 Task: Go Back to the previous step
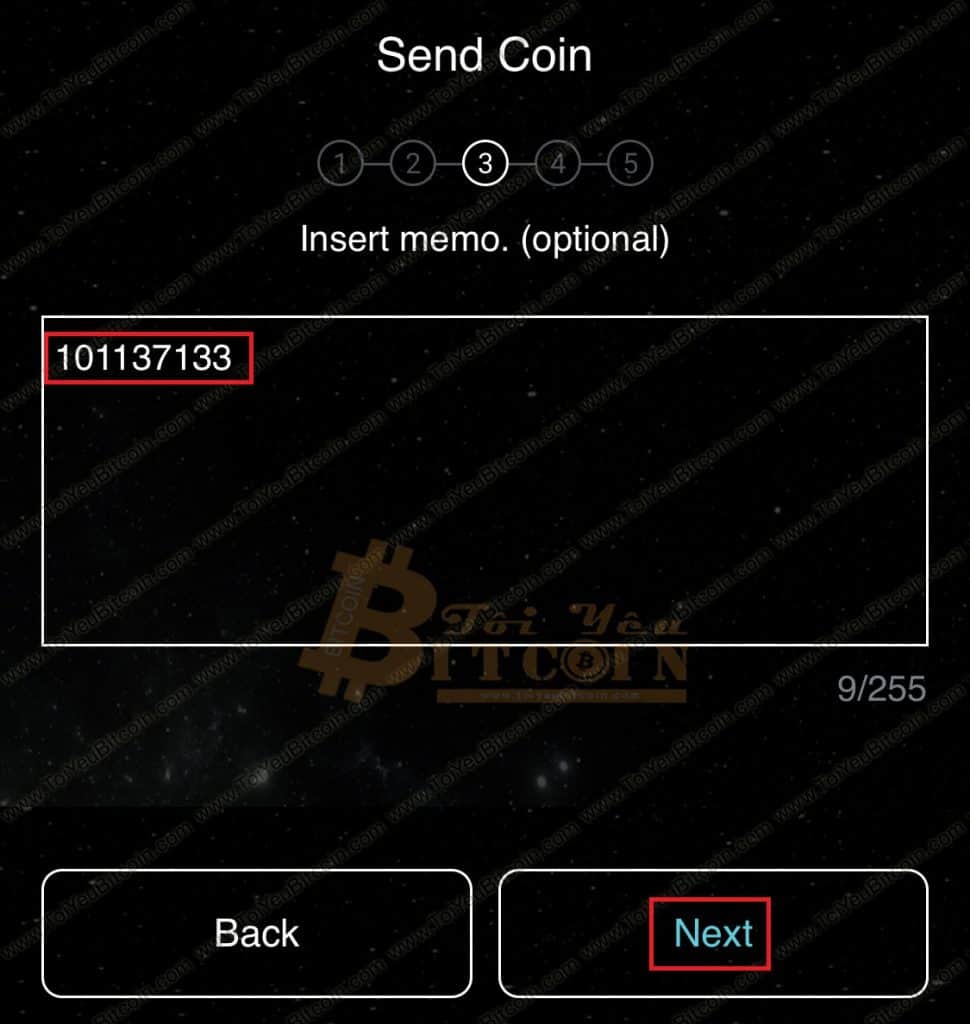(x=257, y=933)
